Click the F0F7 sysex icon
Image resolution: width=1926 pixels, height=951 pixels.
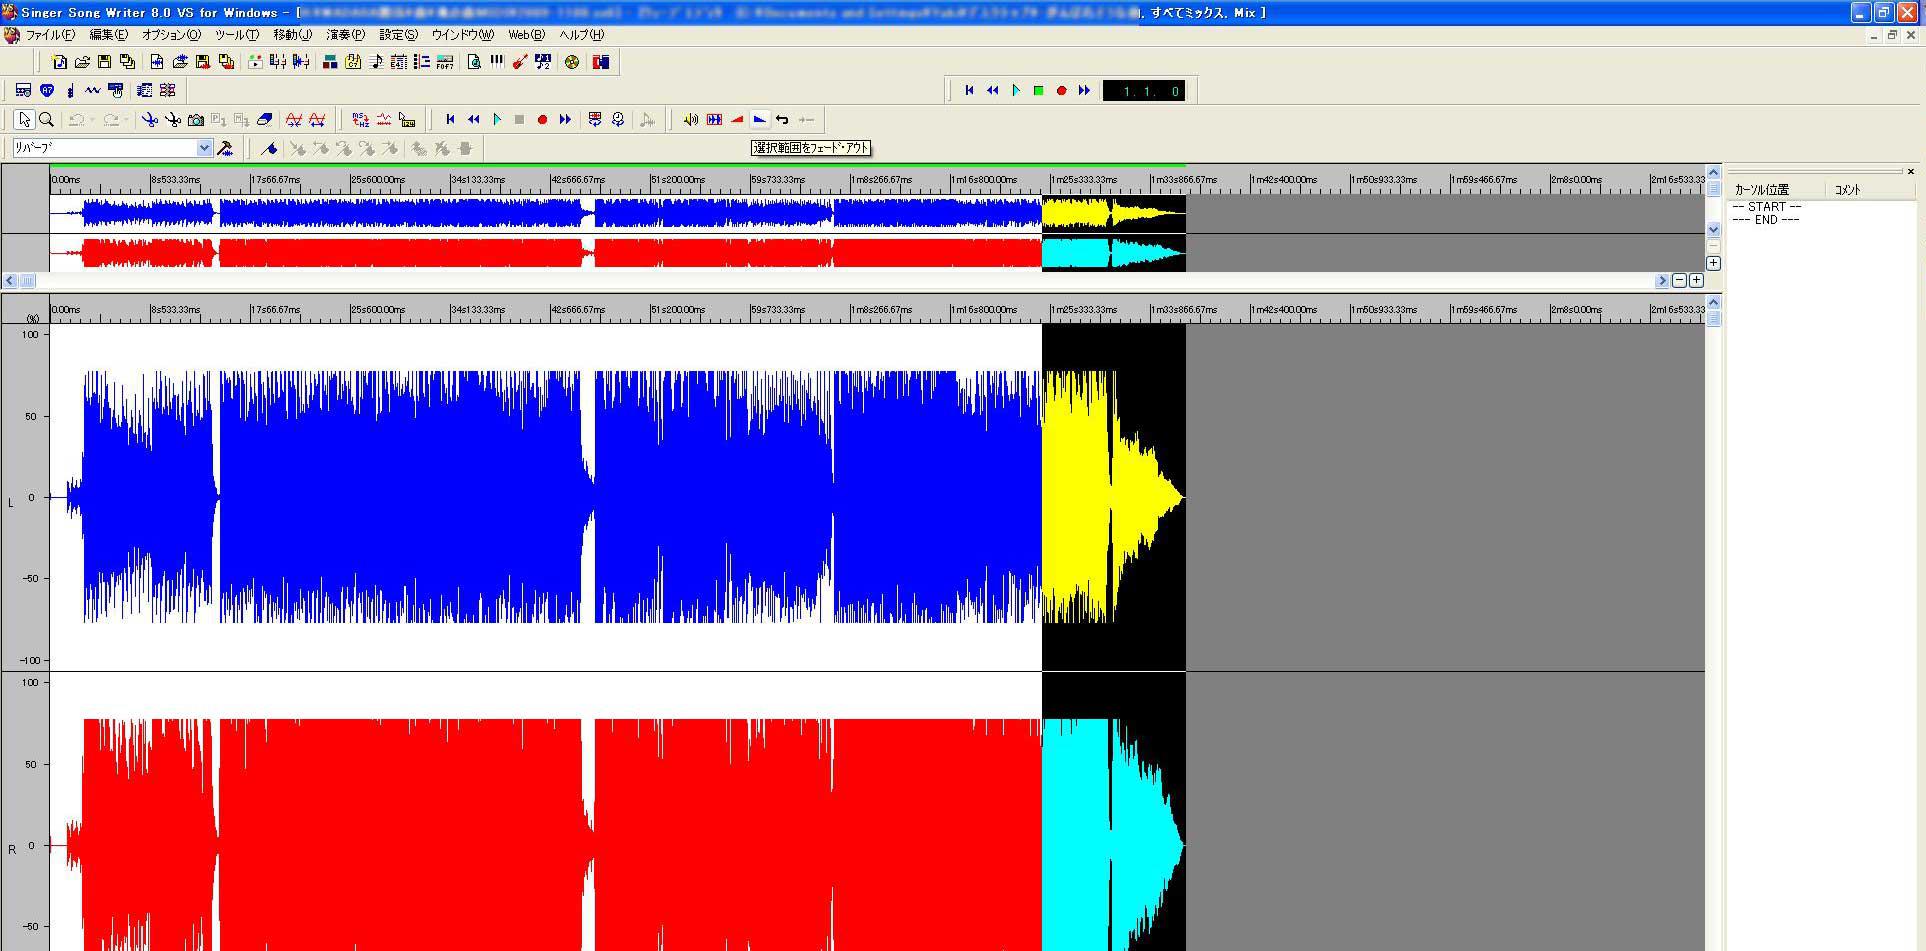tap(445, 62)
